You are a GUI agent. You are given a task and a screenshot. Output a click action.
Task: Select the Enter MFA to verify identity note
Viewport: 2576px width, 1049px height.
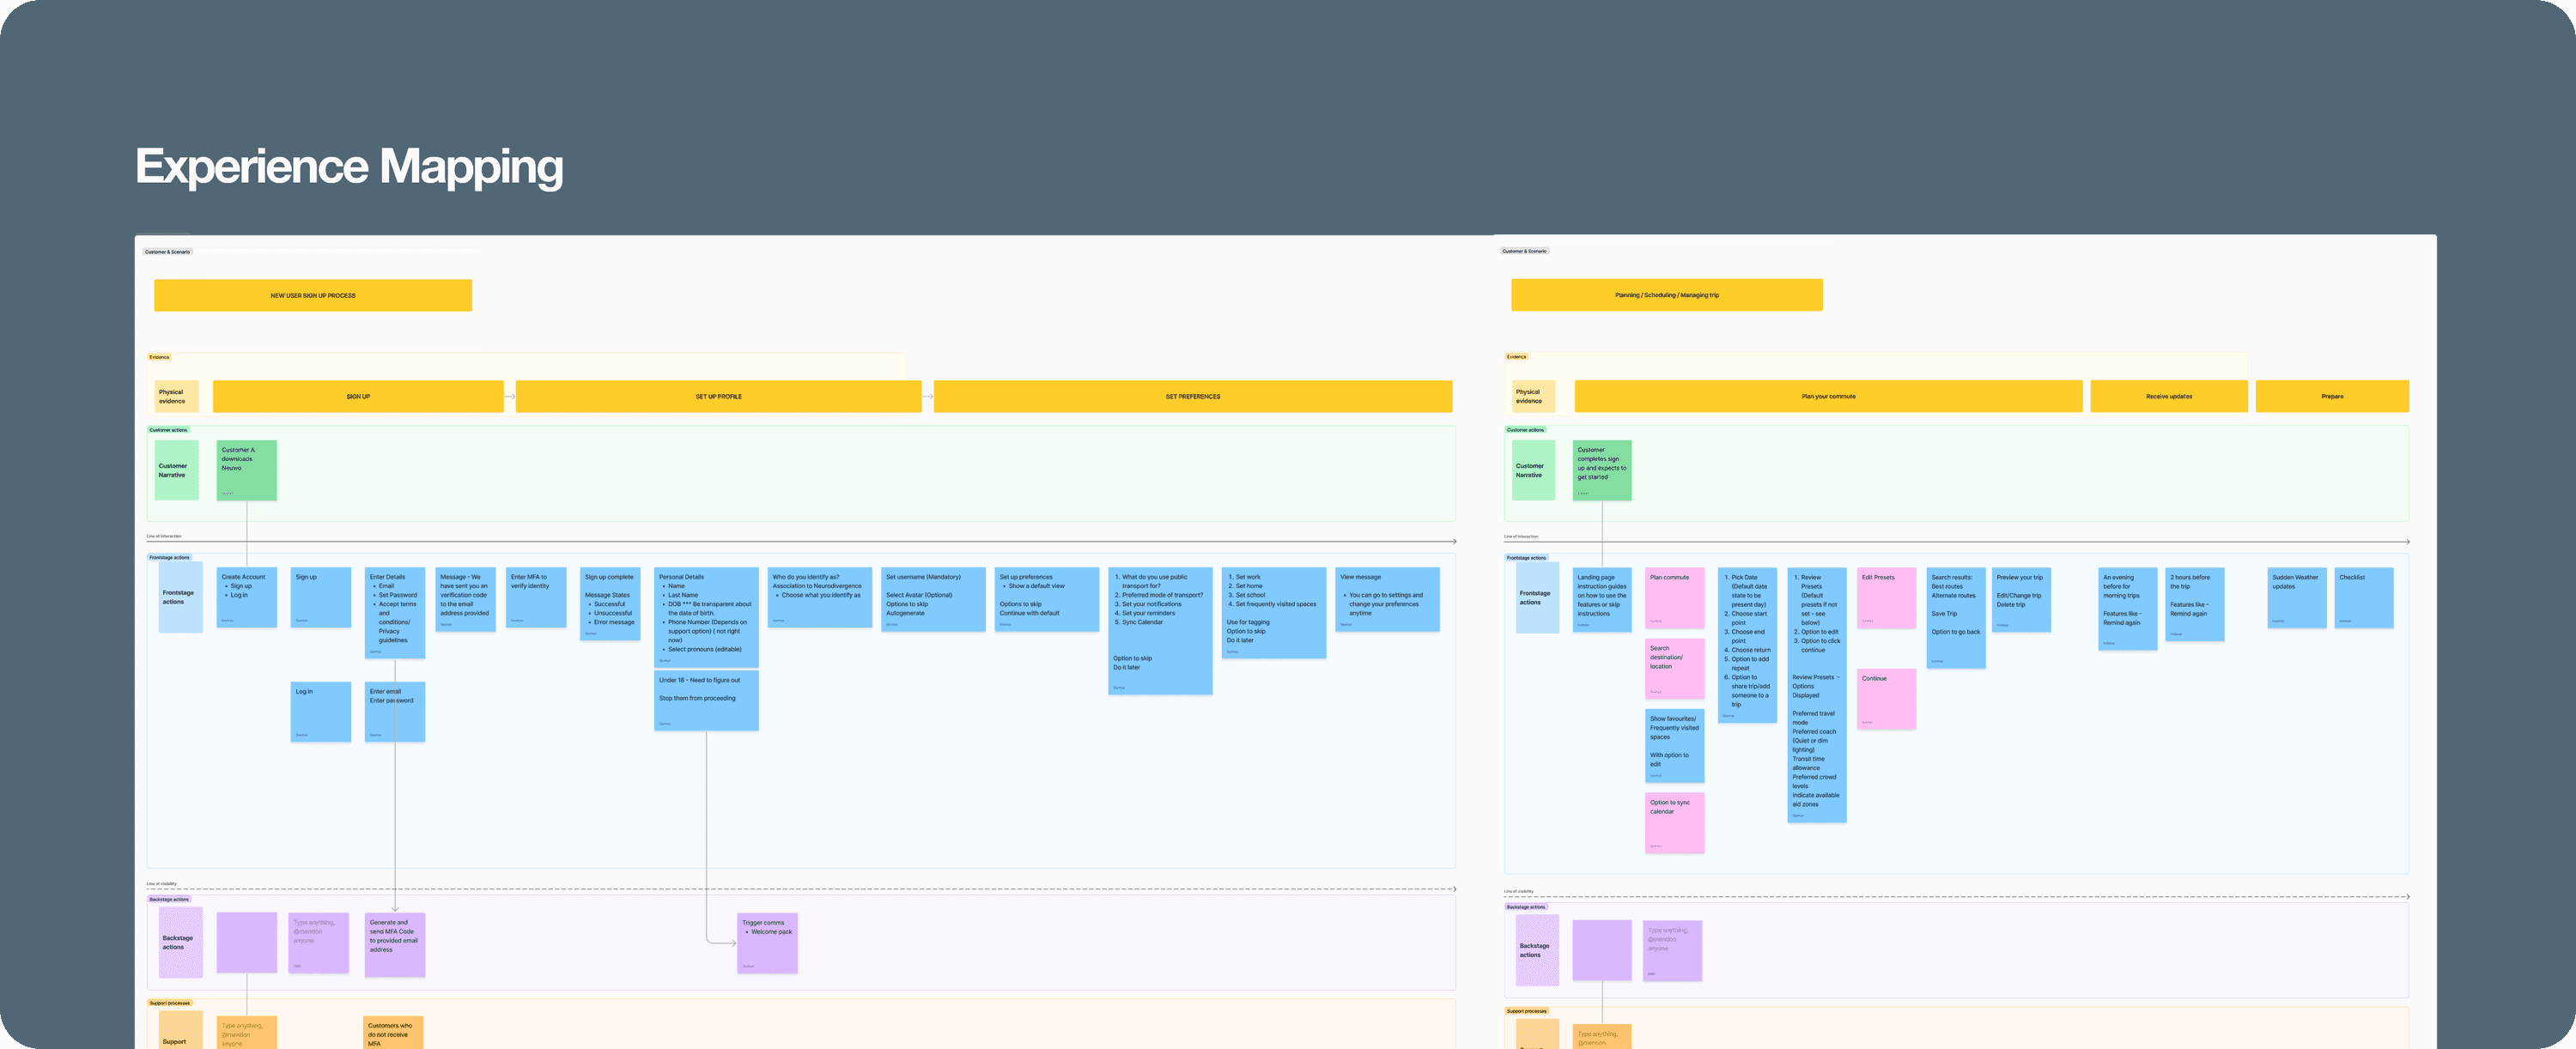click(536, 597)
